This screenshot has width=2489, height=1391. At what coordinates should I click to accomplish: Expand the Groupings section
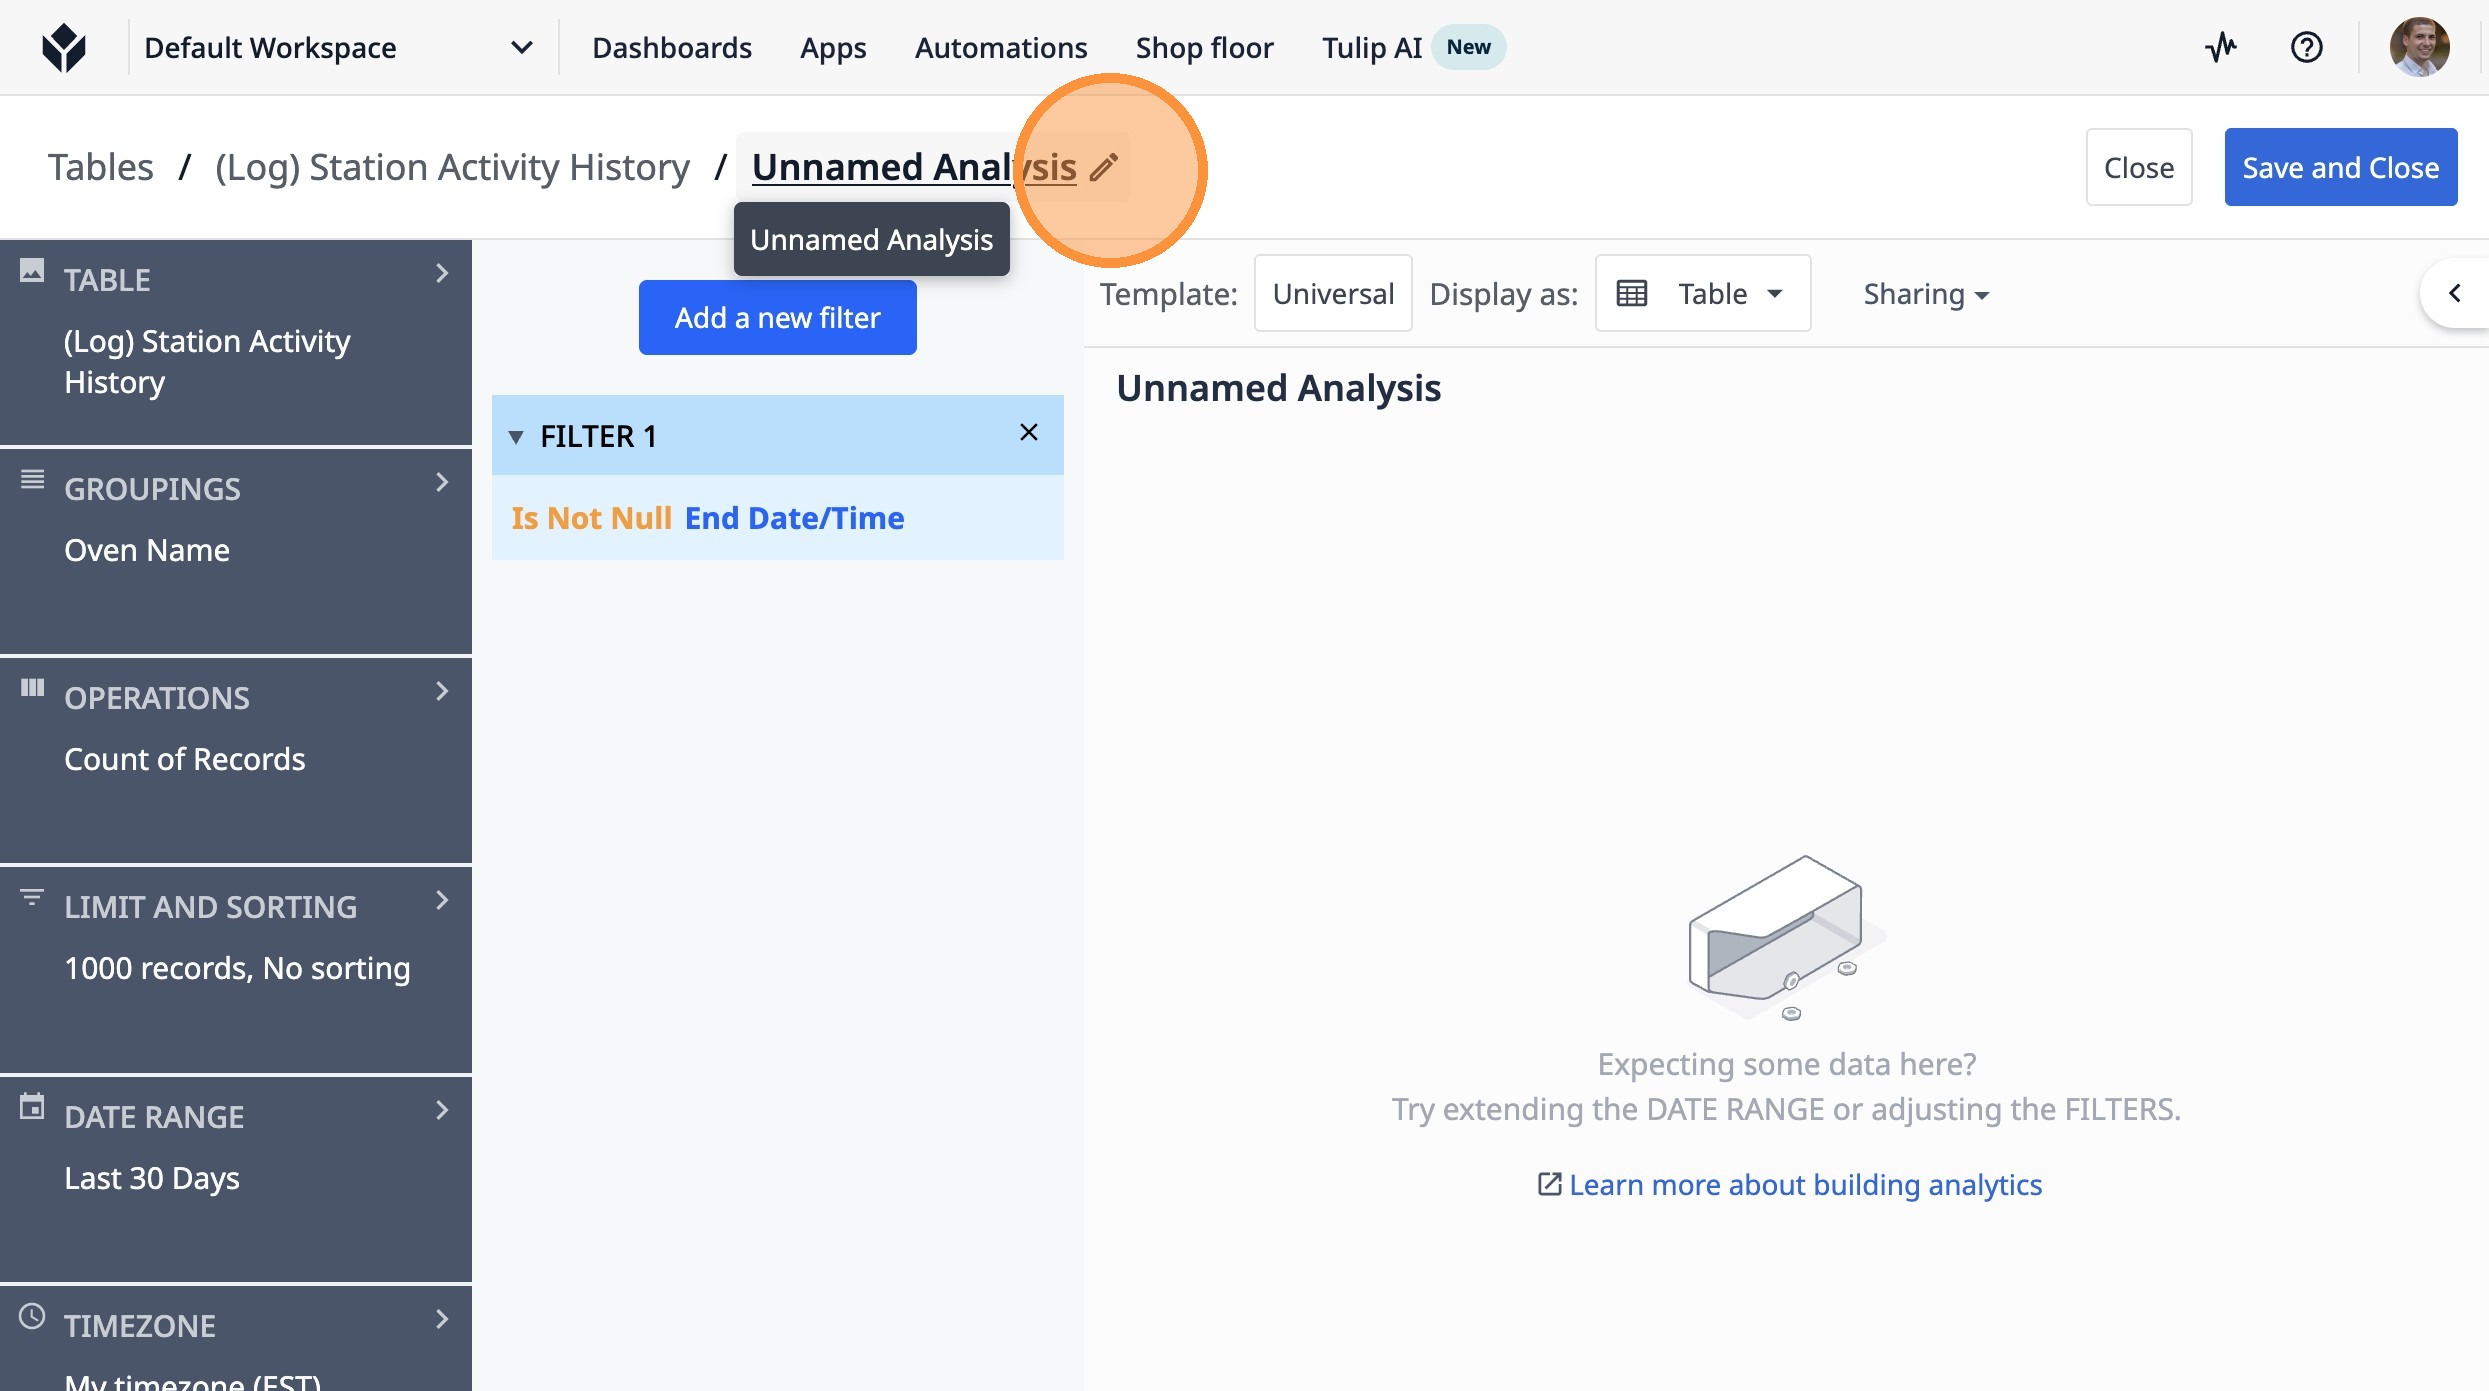(x=441, y=483)
